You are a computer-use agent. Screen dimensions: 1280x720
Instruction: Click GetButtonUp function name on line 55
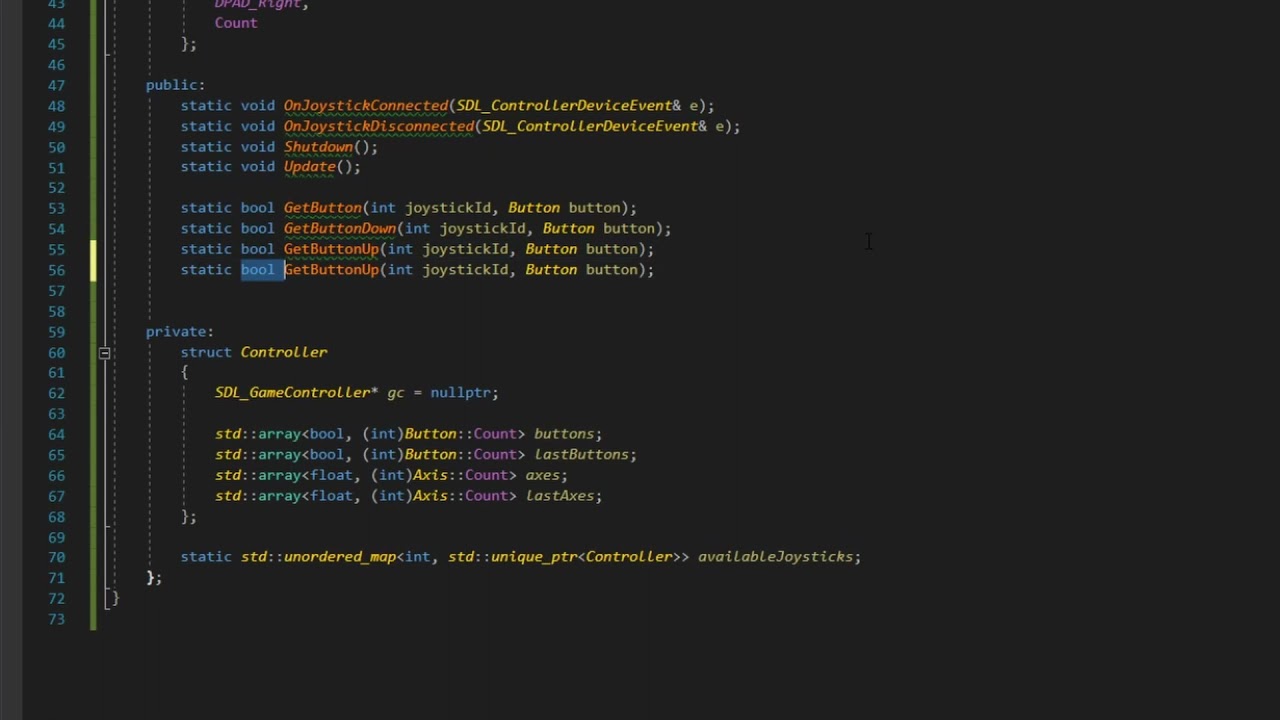[331, 249]
